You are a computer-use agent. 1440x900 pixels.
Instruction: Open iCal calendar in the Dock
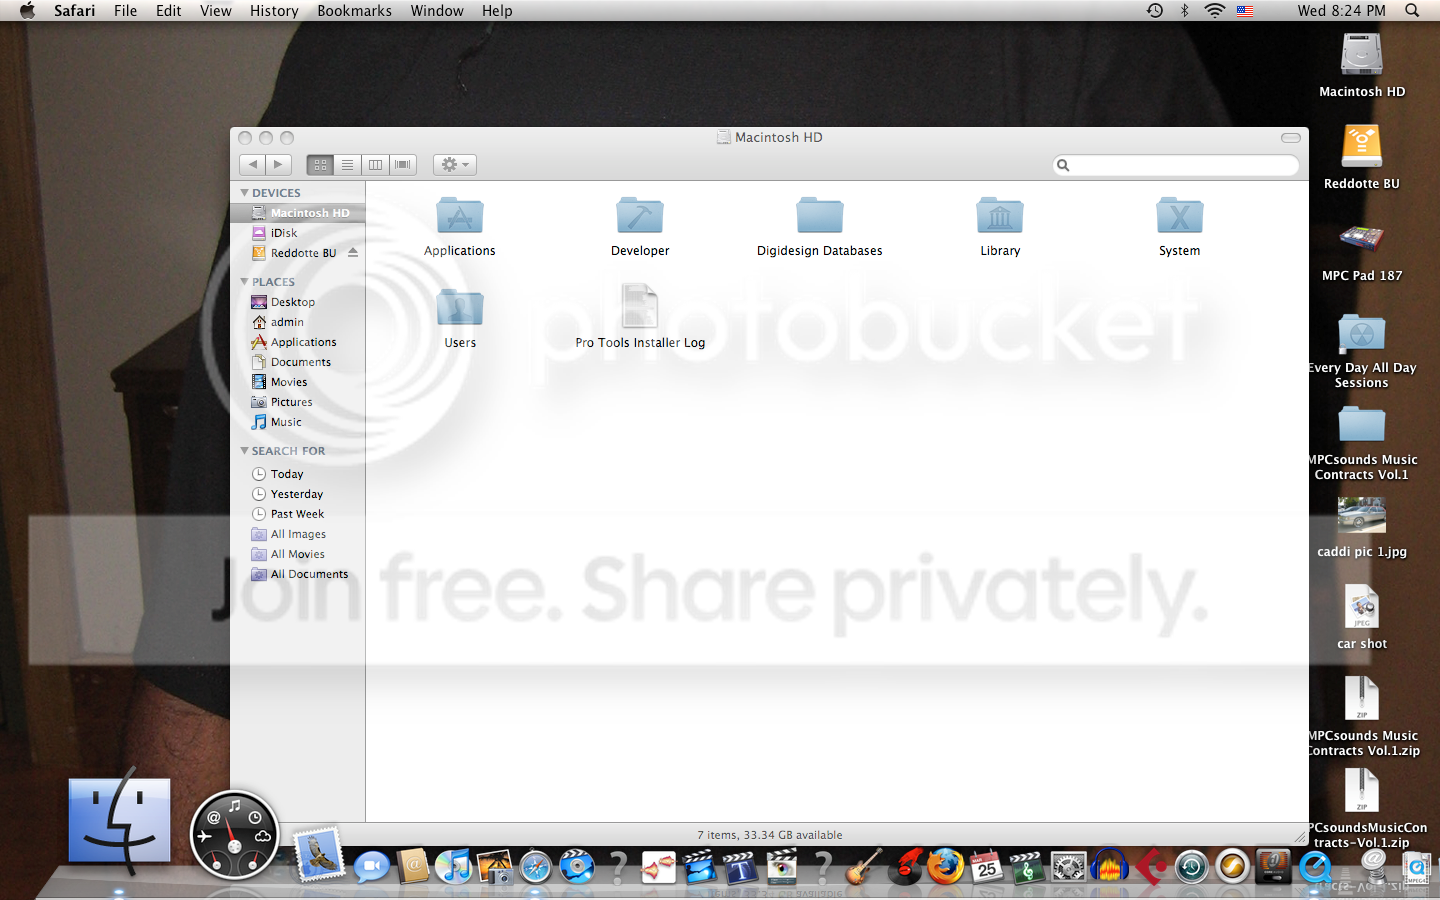987,867
